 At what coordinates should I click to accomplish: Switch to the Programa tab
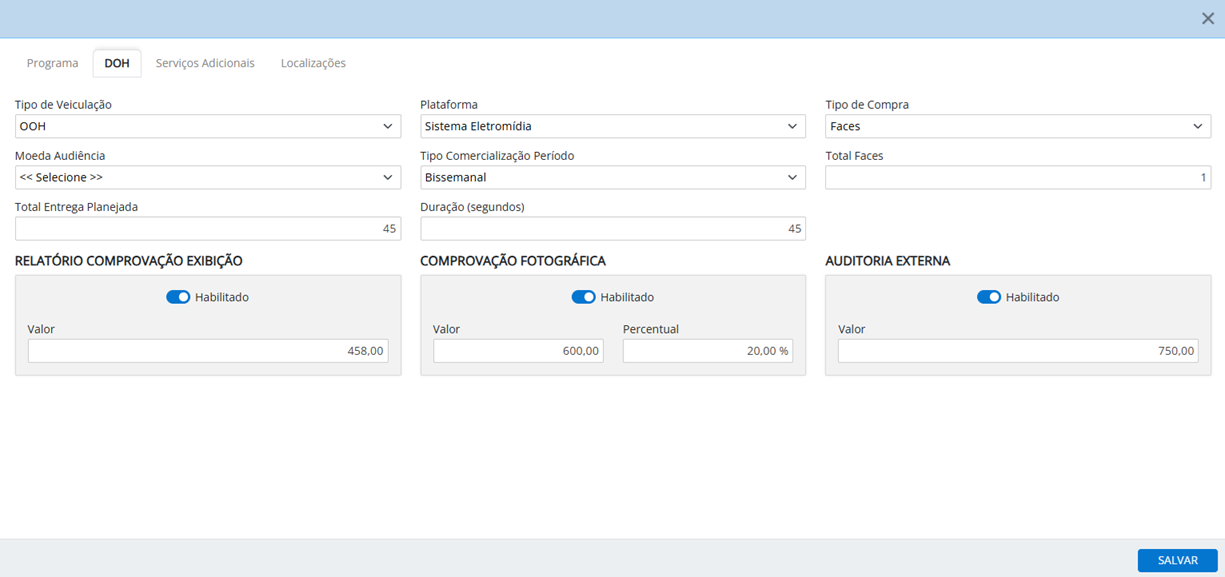point(52,63)
